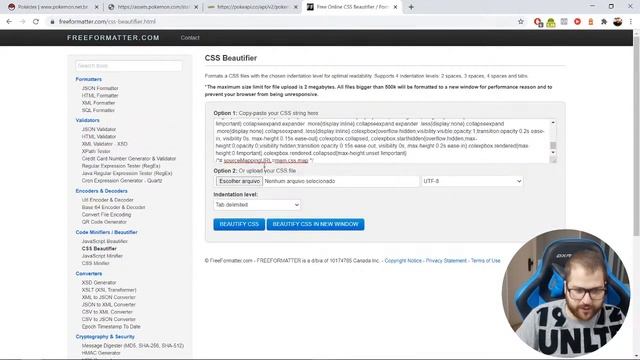This screenshot has height=360, width=640.
Task: Open HTML Formatter from the sidebar
Action: click(x=100, y=96)
